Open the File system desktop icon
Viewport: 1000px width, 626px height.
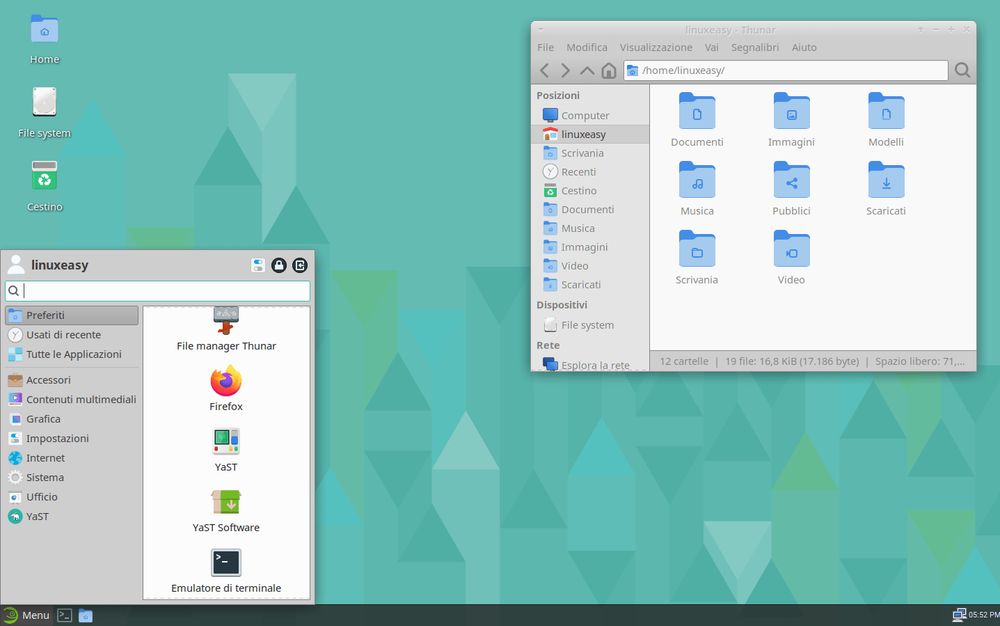coord(45,102)
